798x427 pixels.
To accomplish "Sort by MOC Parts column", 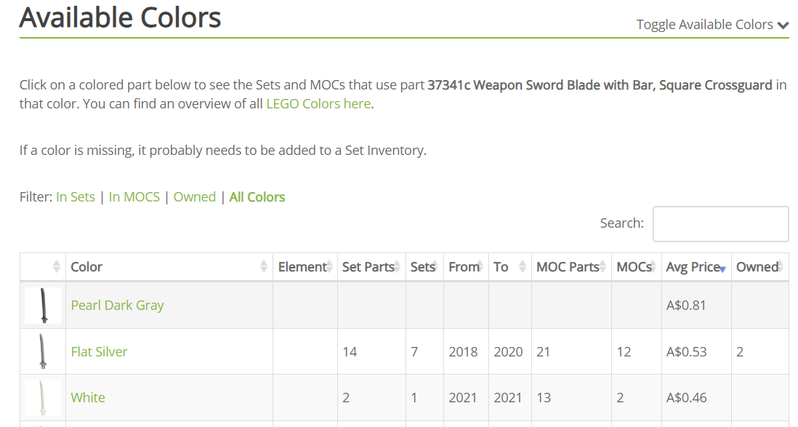I will coord(568,267).
